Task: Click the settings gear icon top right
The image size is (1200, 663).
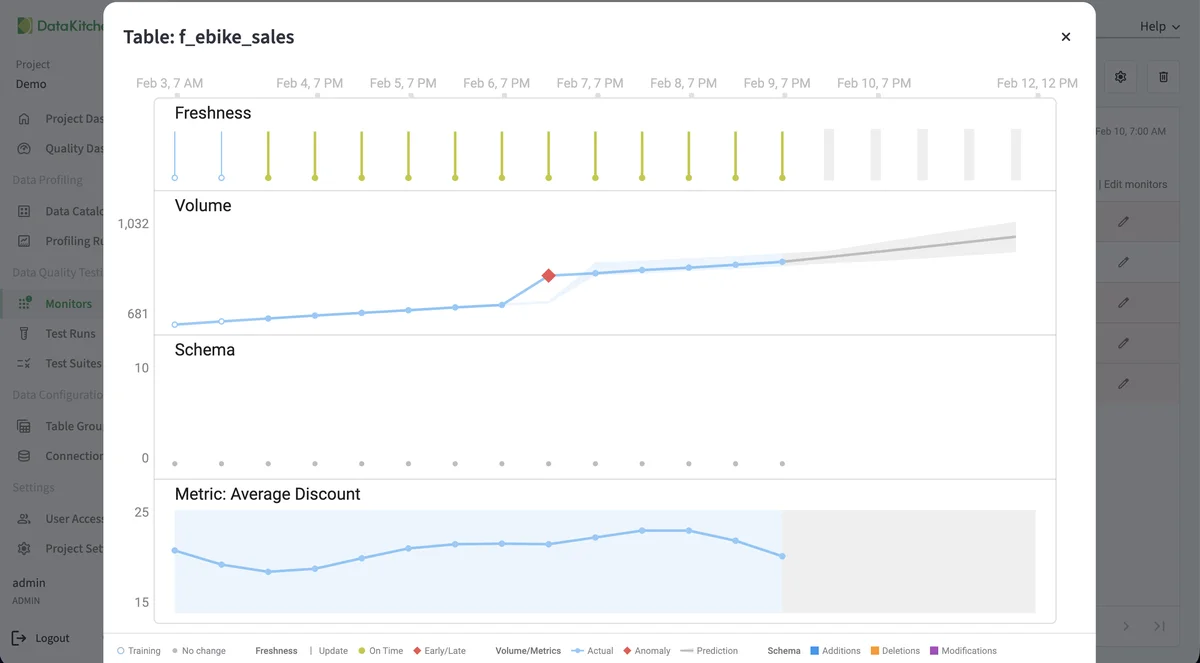Action: coord(1120,76)
